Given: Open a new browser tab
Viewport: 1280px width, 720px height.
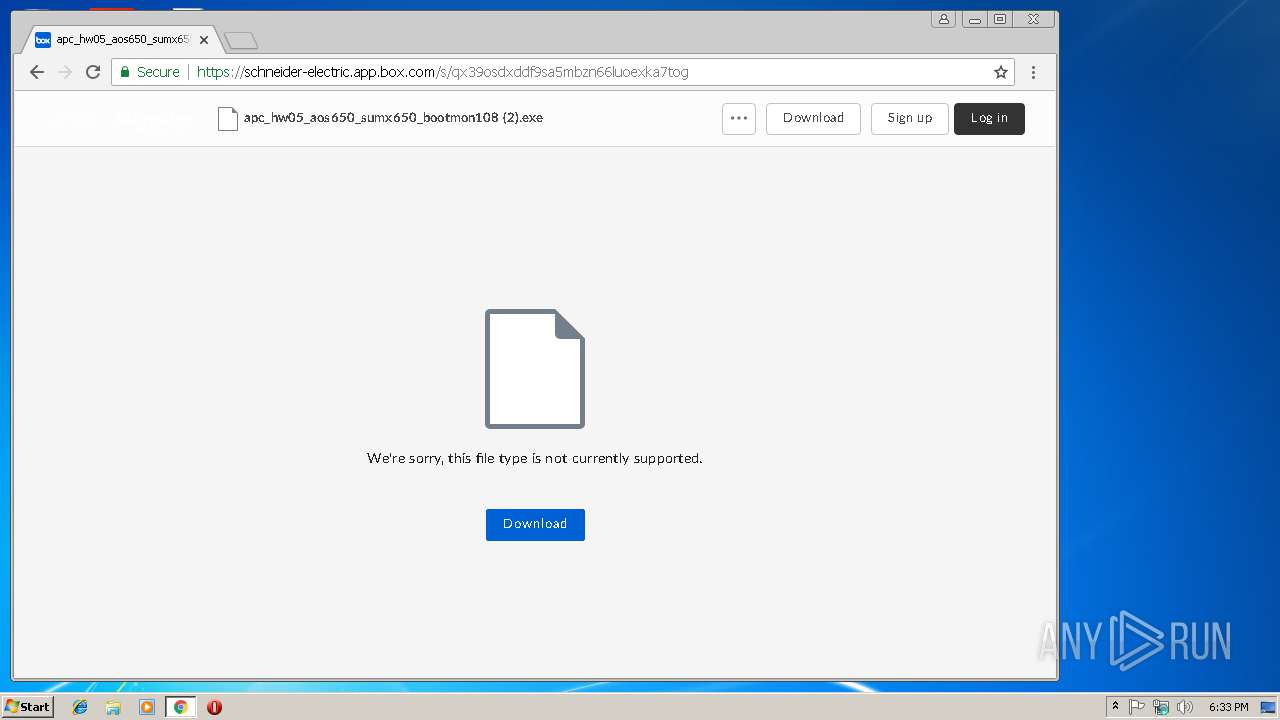Looking at the screenshot, I should (x=241, y=41).
